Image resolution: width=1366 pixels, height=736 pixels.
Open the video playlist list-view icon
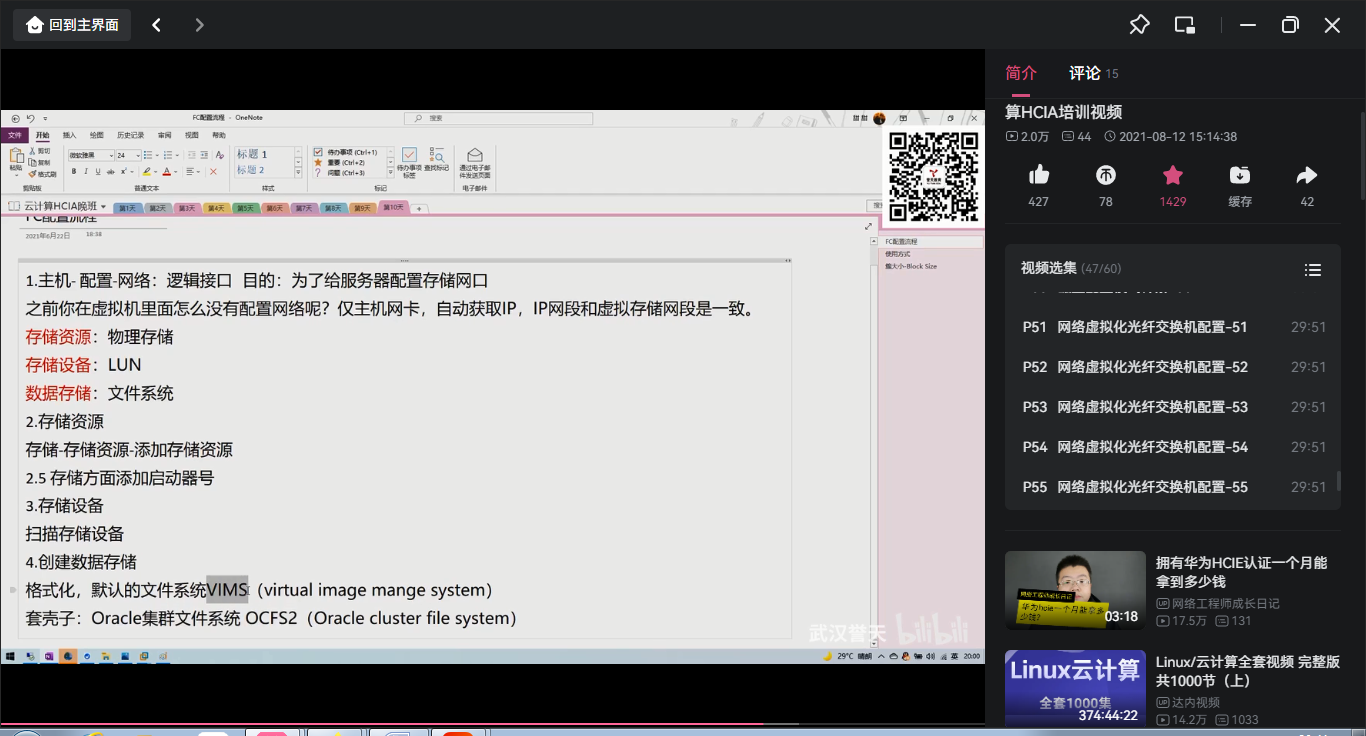tap(1313, 270)
